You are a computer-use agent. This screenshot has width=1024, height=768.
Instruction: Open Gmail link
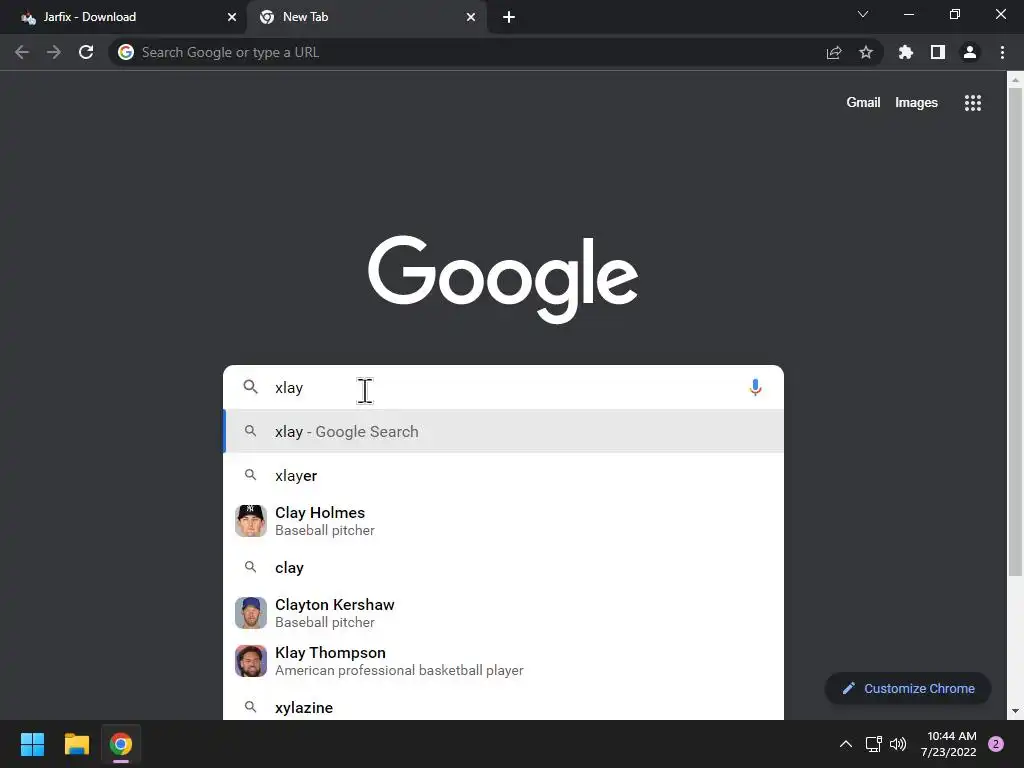[x=863, y=103]
